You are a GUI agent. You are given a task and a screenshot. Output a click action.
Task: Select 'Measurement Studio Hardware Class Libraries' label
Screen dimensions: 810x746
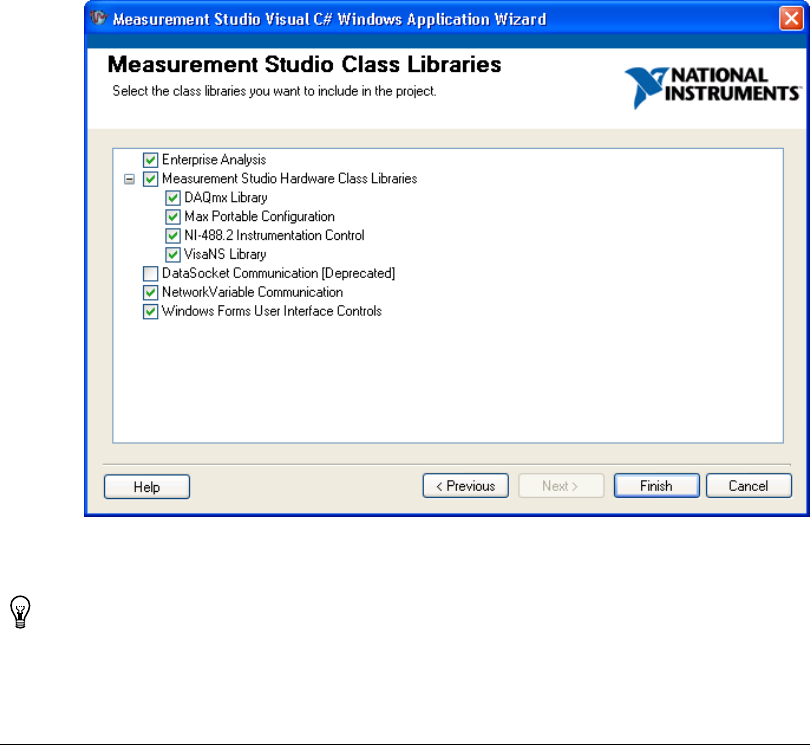[289, 179]
